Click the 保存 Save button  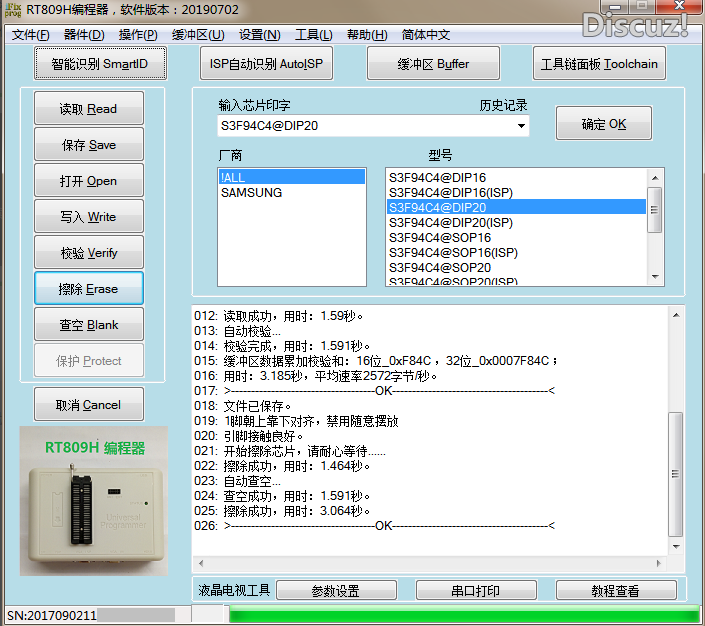[89, 144]
